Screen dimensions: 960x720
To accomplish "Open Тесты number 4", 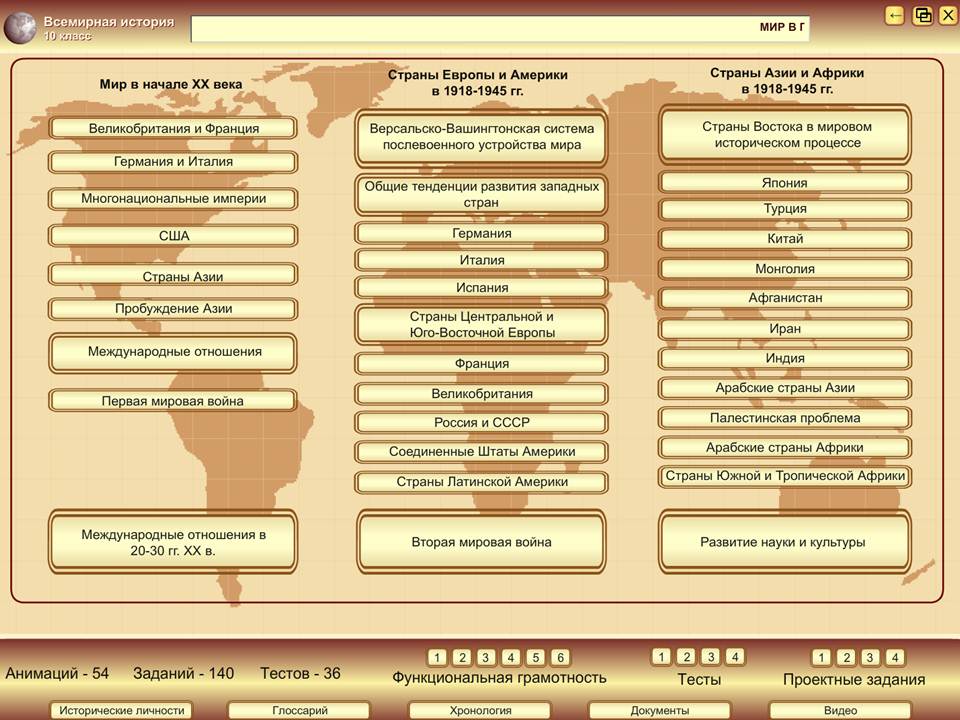I will (x=735, y=657).
